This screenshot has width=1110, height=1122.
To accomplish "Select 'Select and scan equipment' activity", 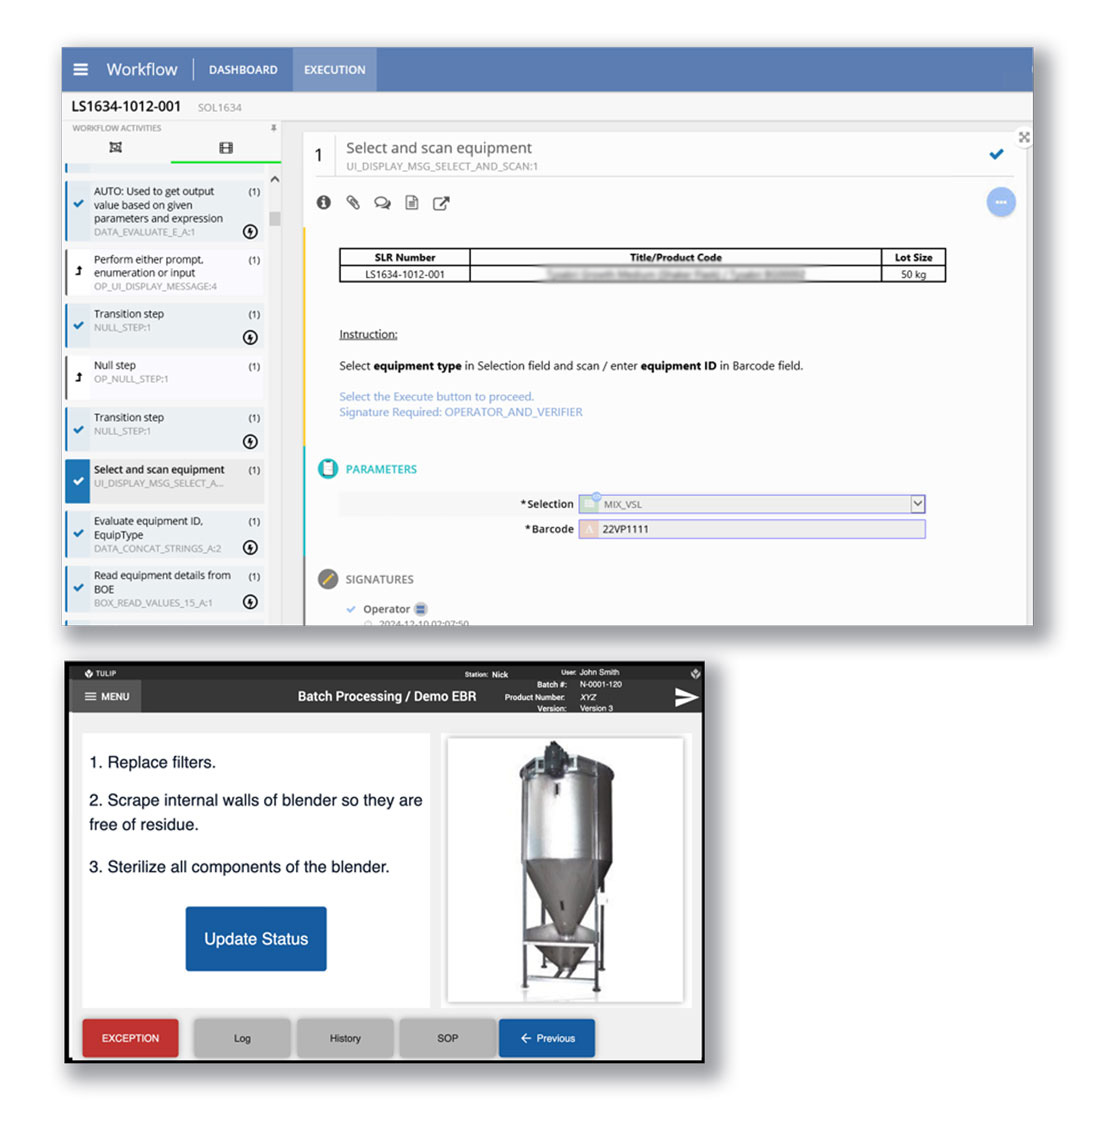I will tap(160, 476).
